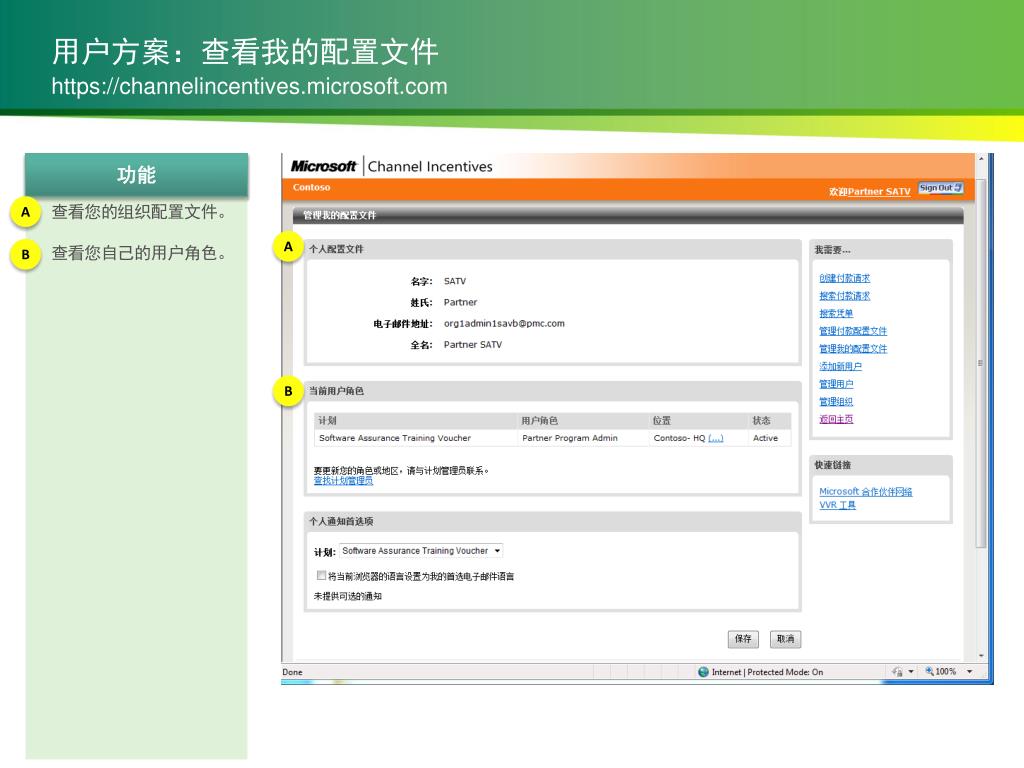Click the 未提供可选的通知 text

point(347,596)
